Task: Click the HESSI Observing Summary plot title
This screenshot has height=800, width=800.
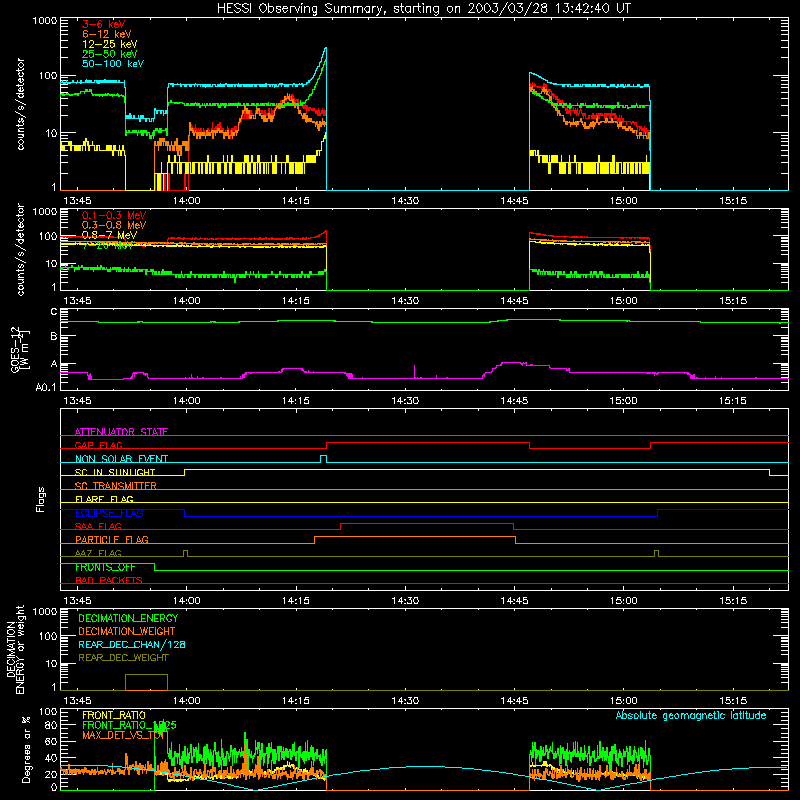Action: point(423,9)
